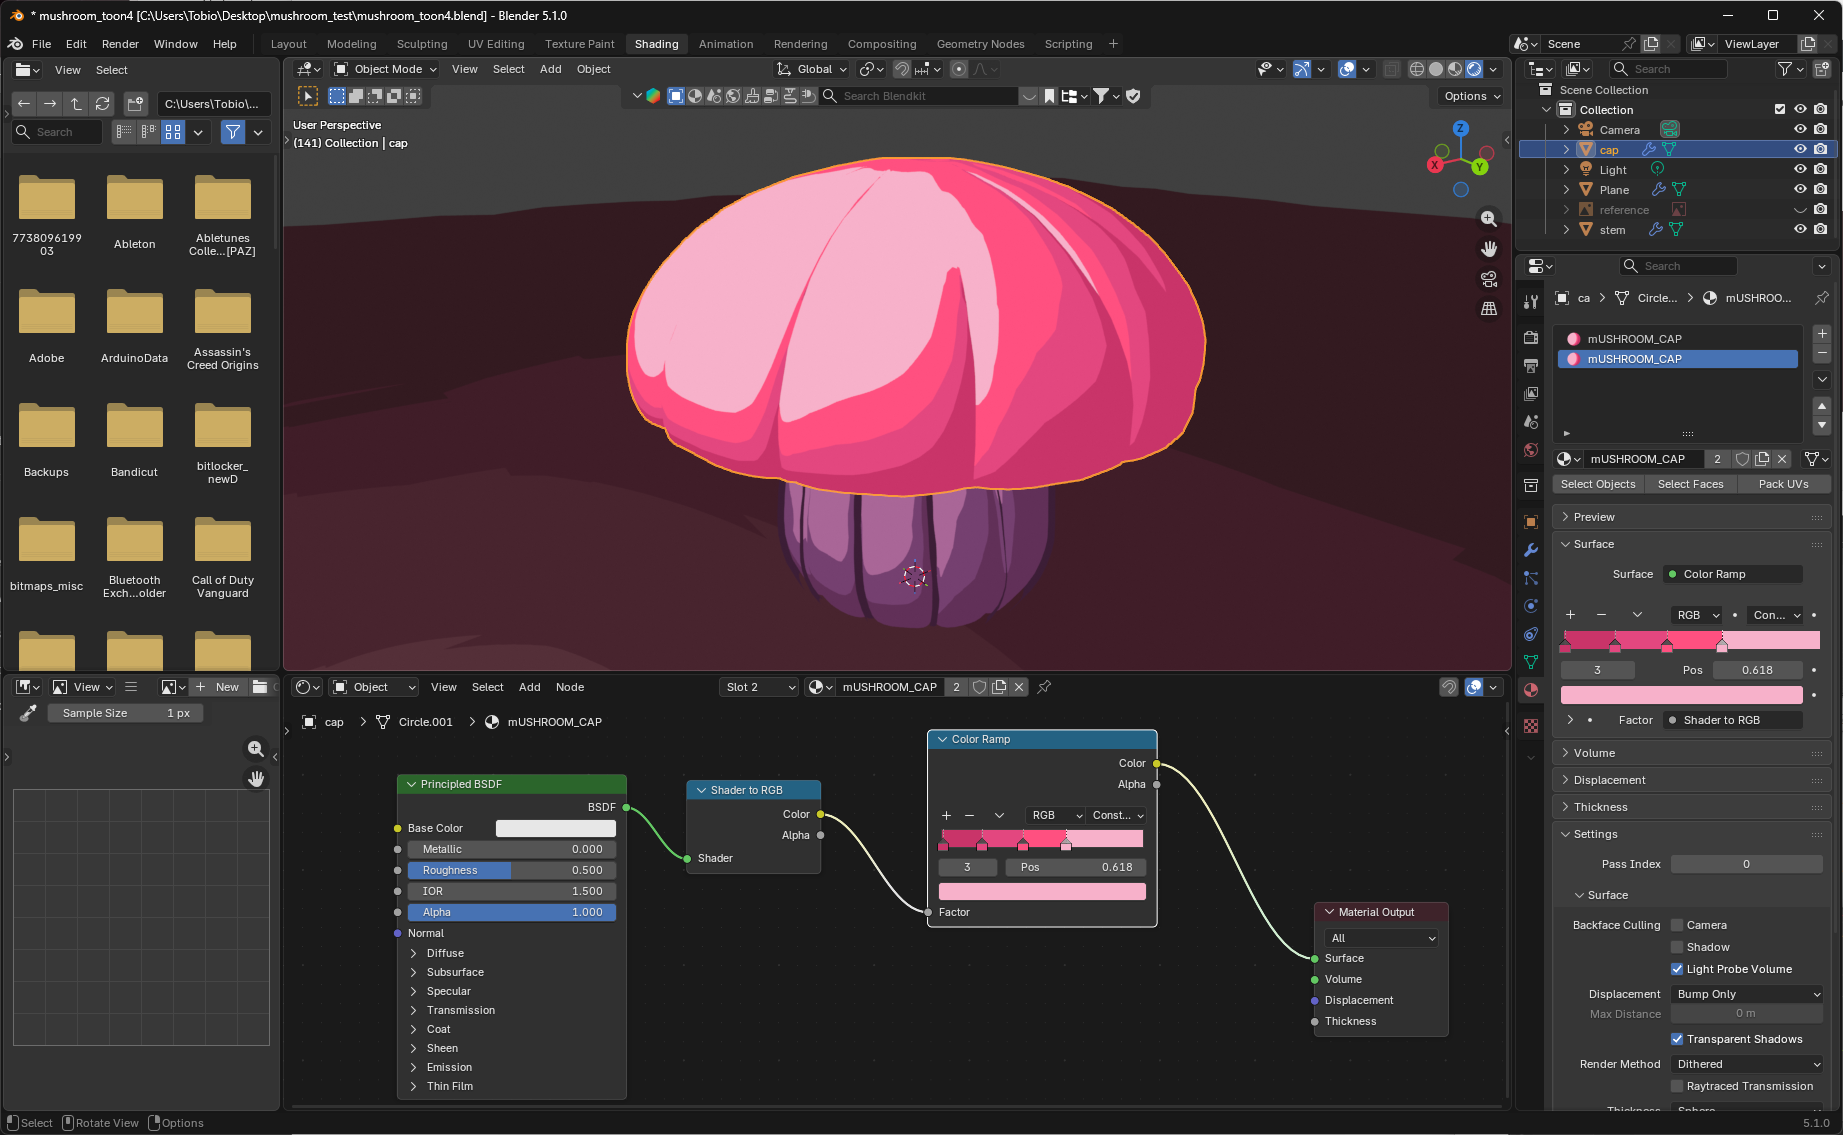Enable the Backface Culling Shadow checkbox
Image resolution: width=1843 pixels, height=1135 pixels.
1677,947
